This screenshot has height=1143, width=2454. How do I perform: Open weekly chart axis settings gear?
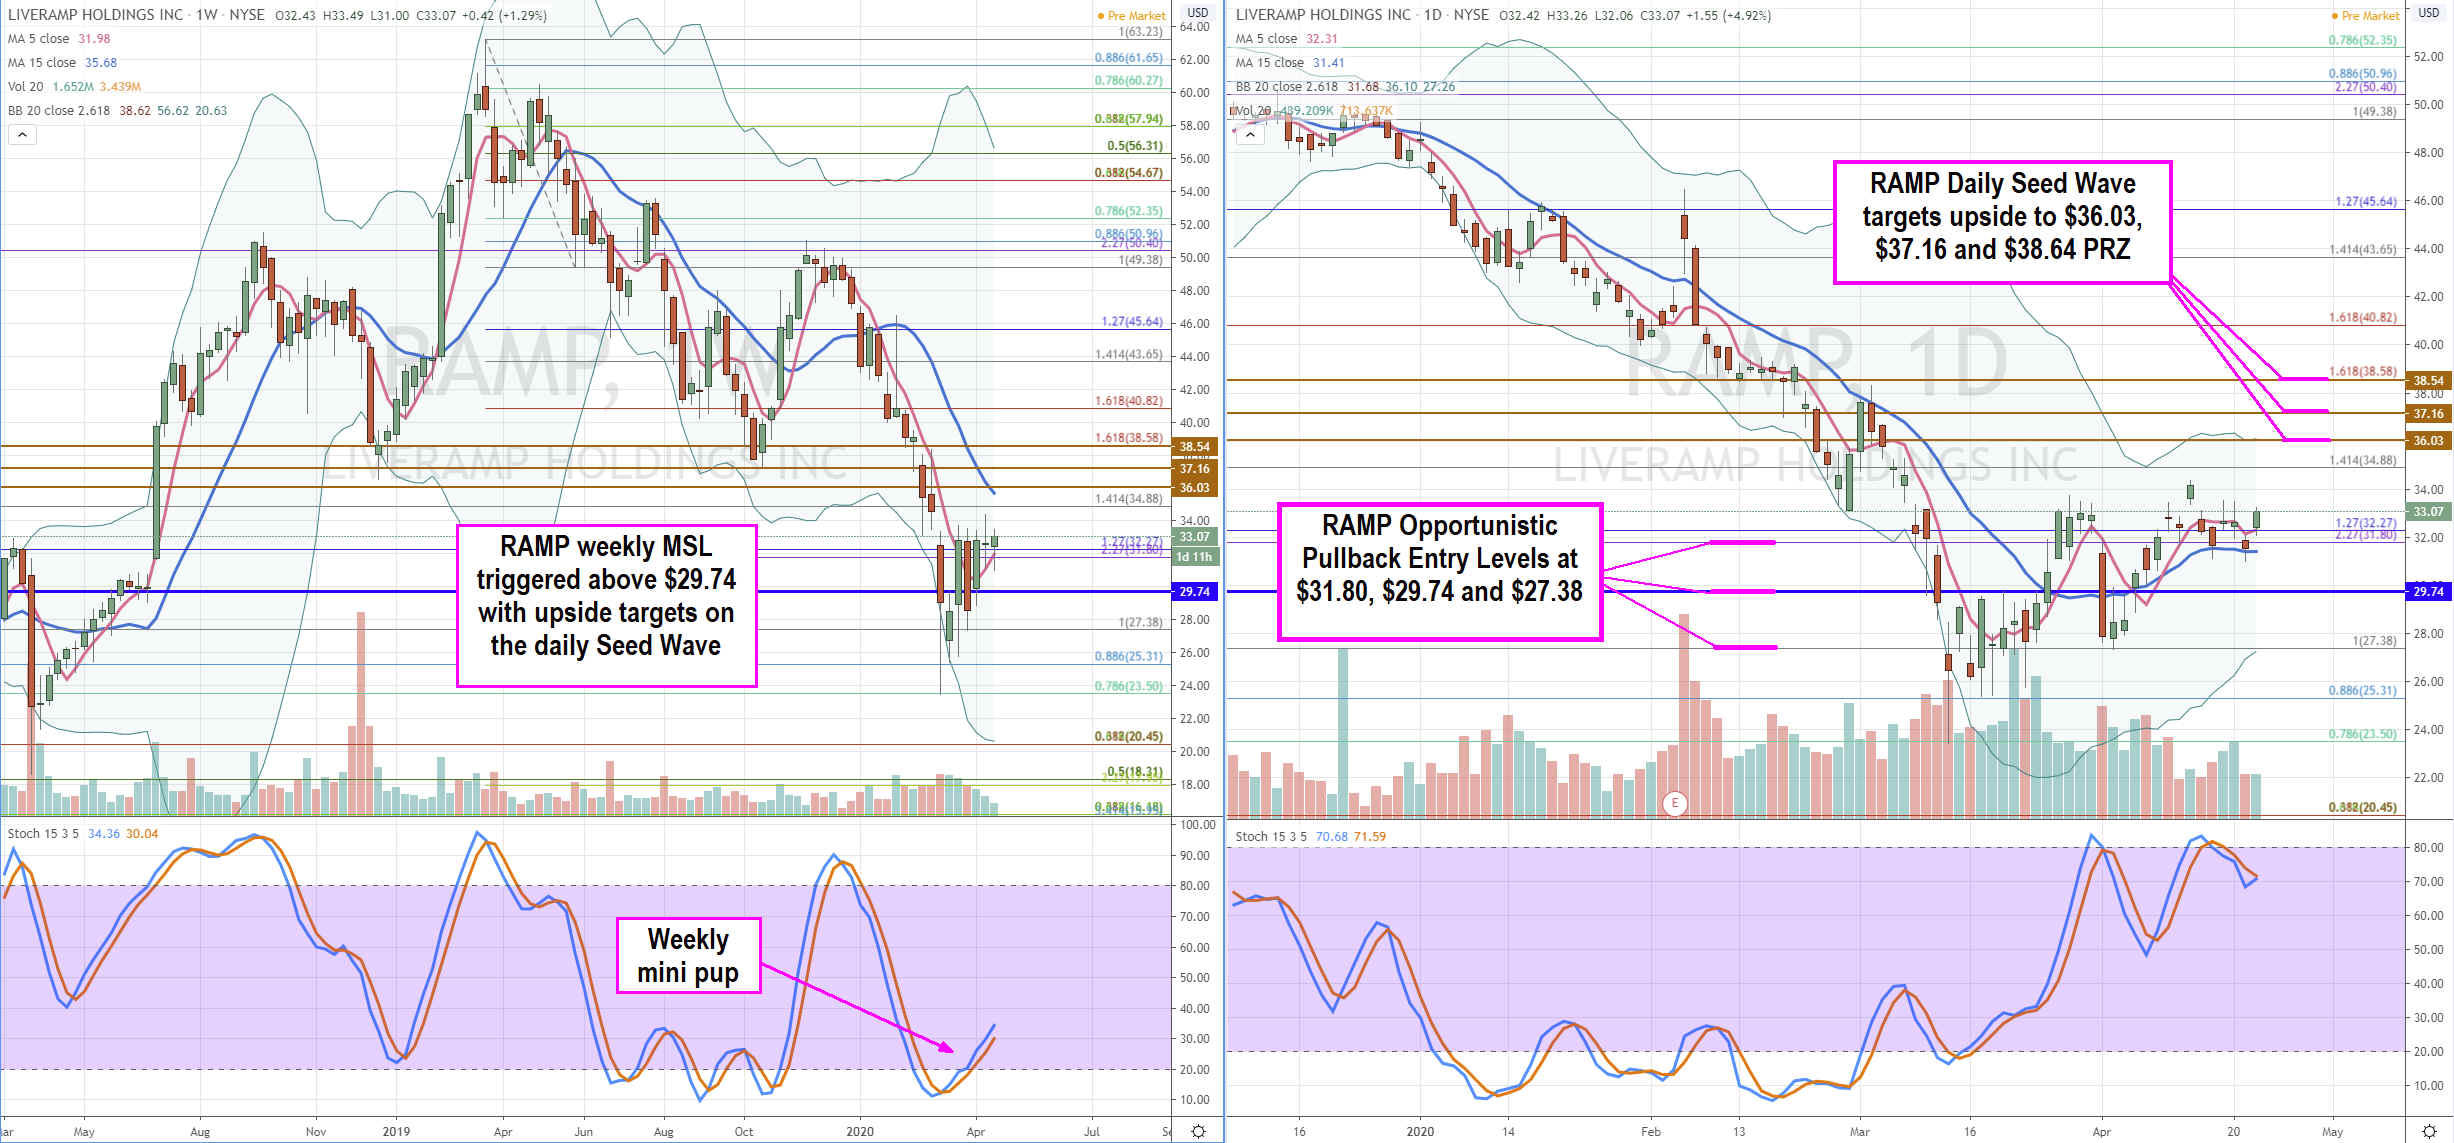1198,1131
